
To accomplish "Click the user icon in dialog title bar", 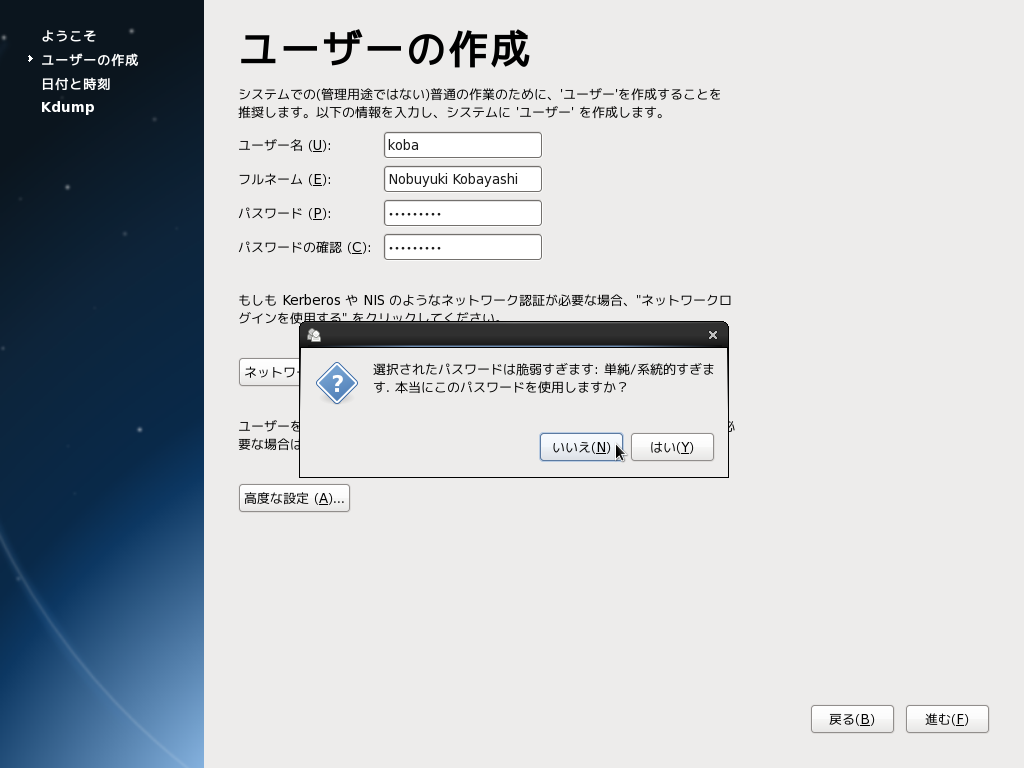I will point(314,335).
